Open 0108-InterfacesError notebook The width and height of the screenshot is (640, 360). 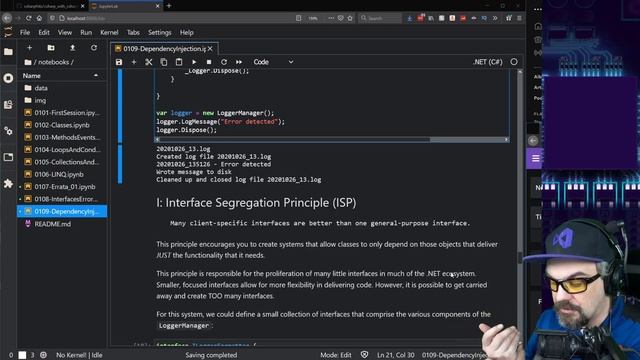point(62,199)
